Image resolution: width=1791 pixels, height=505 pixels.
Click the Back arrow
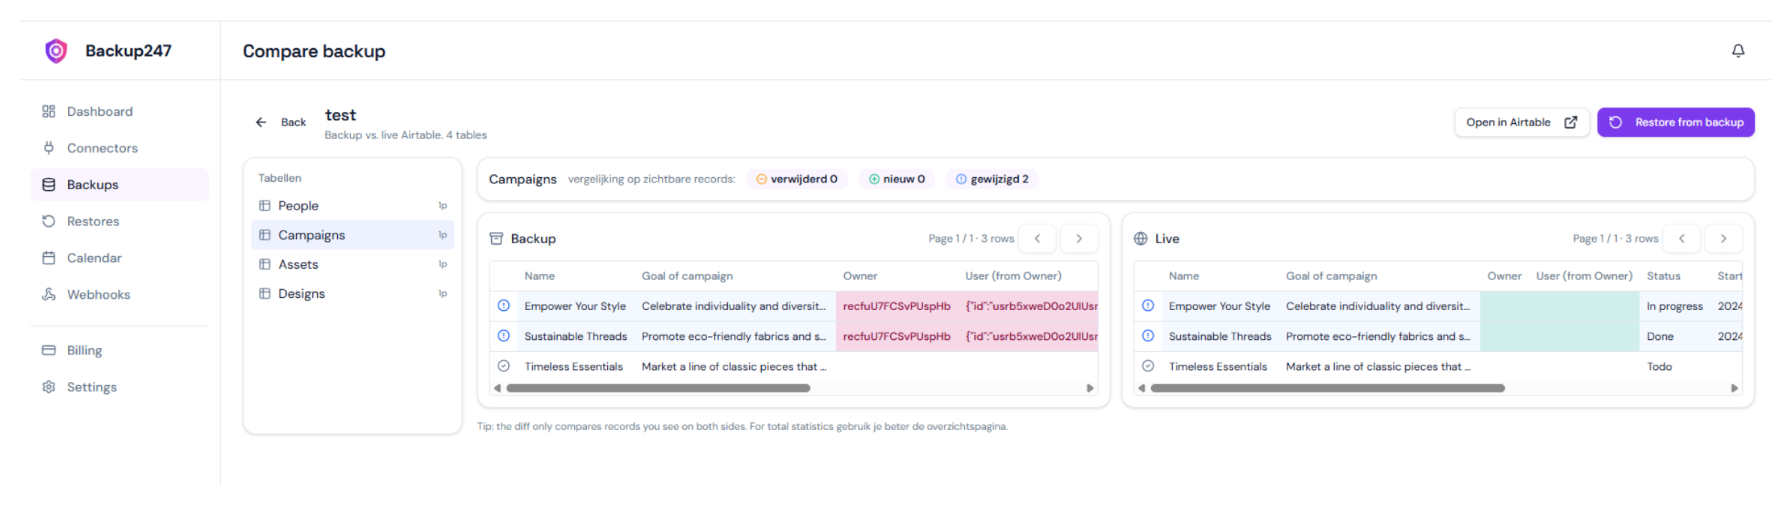[261, 122]
